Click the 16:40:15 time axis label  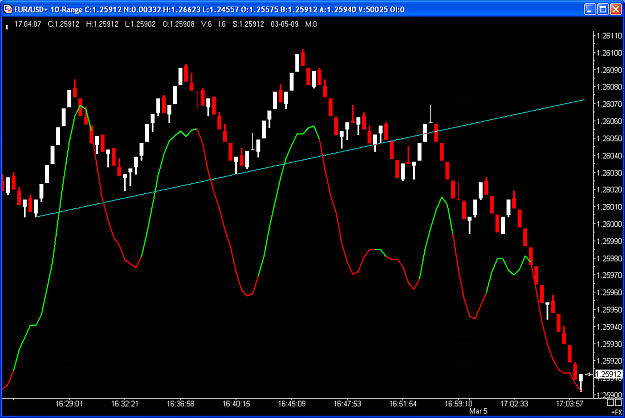(236, 404)
